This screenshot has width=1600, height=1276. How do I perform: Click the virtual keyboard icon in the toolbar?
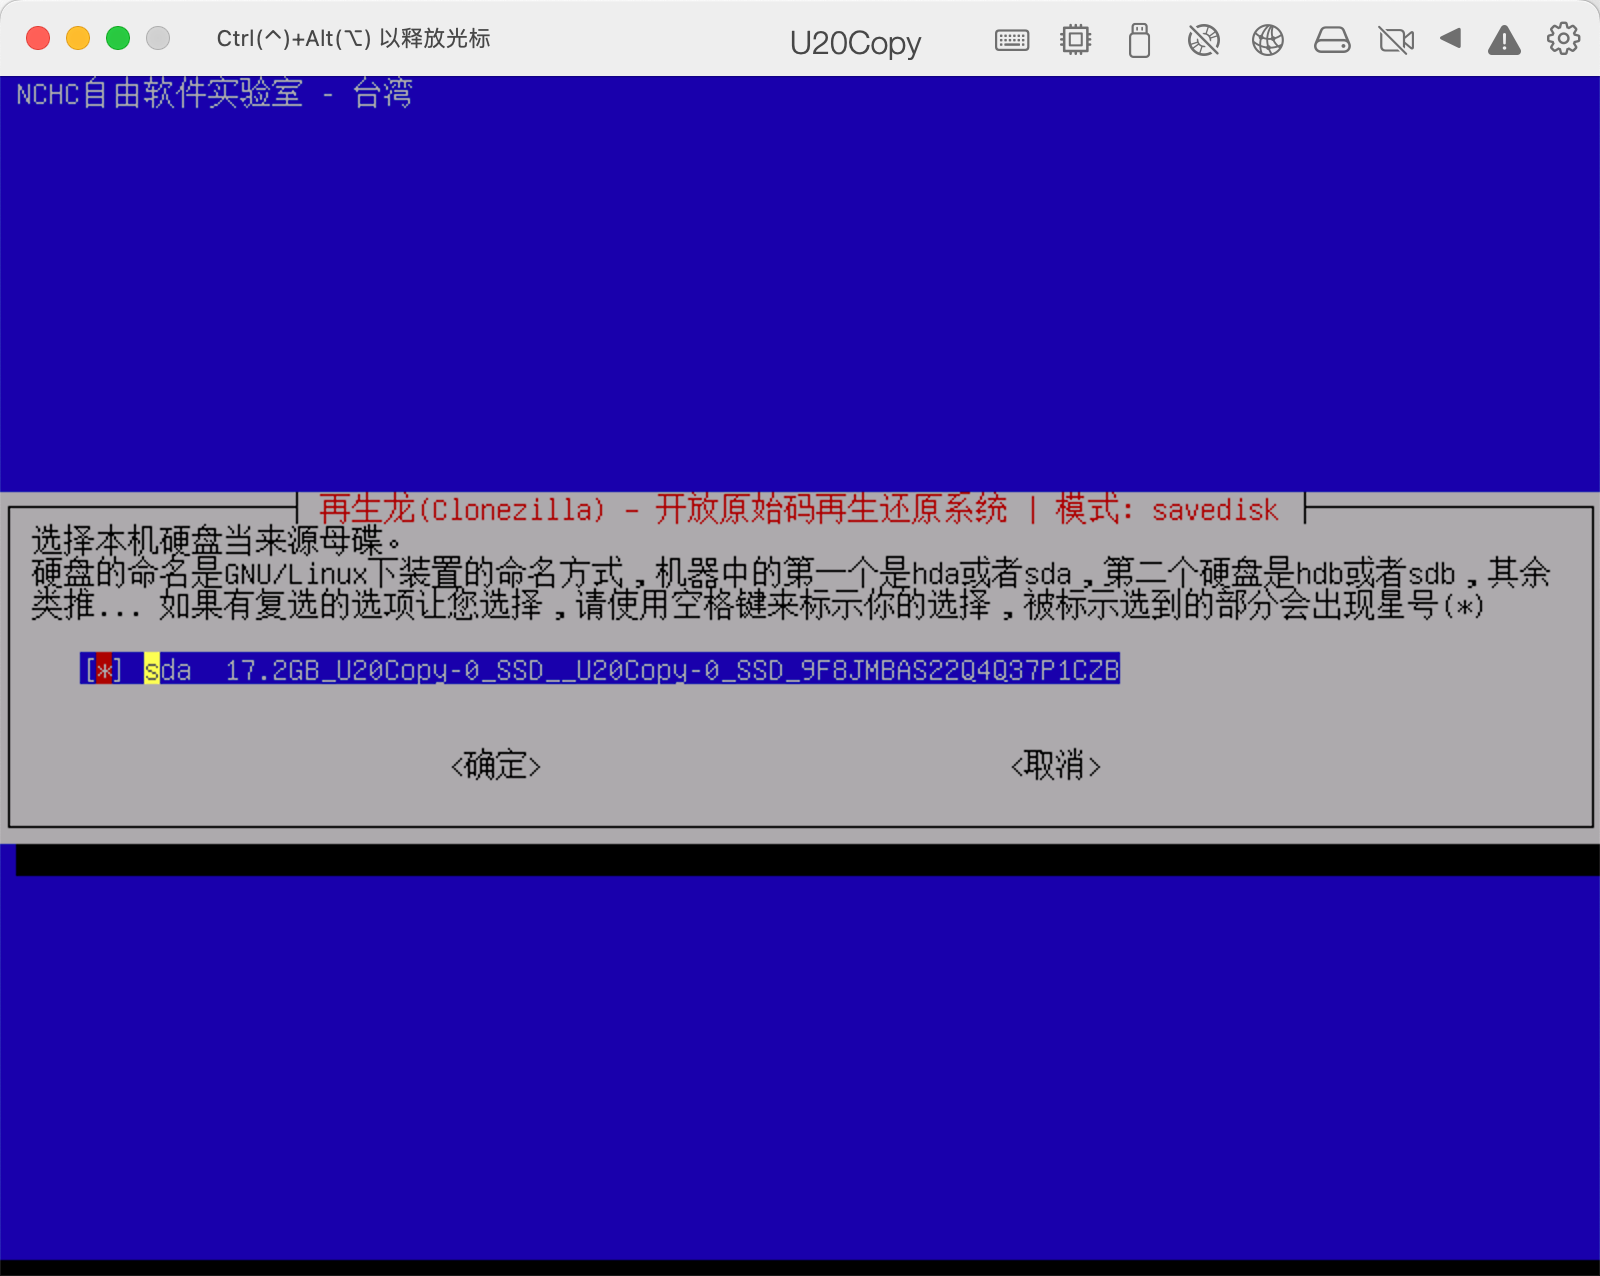click(1012, 40)
